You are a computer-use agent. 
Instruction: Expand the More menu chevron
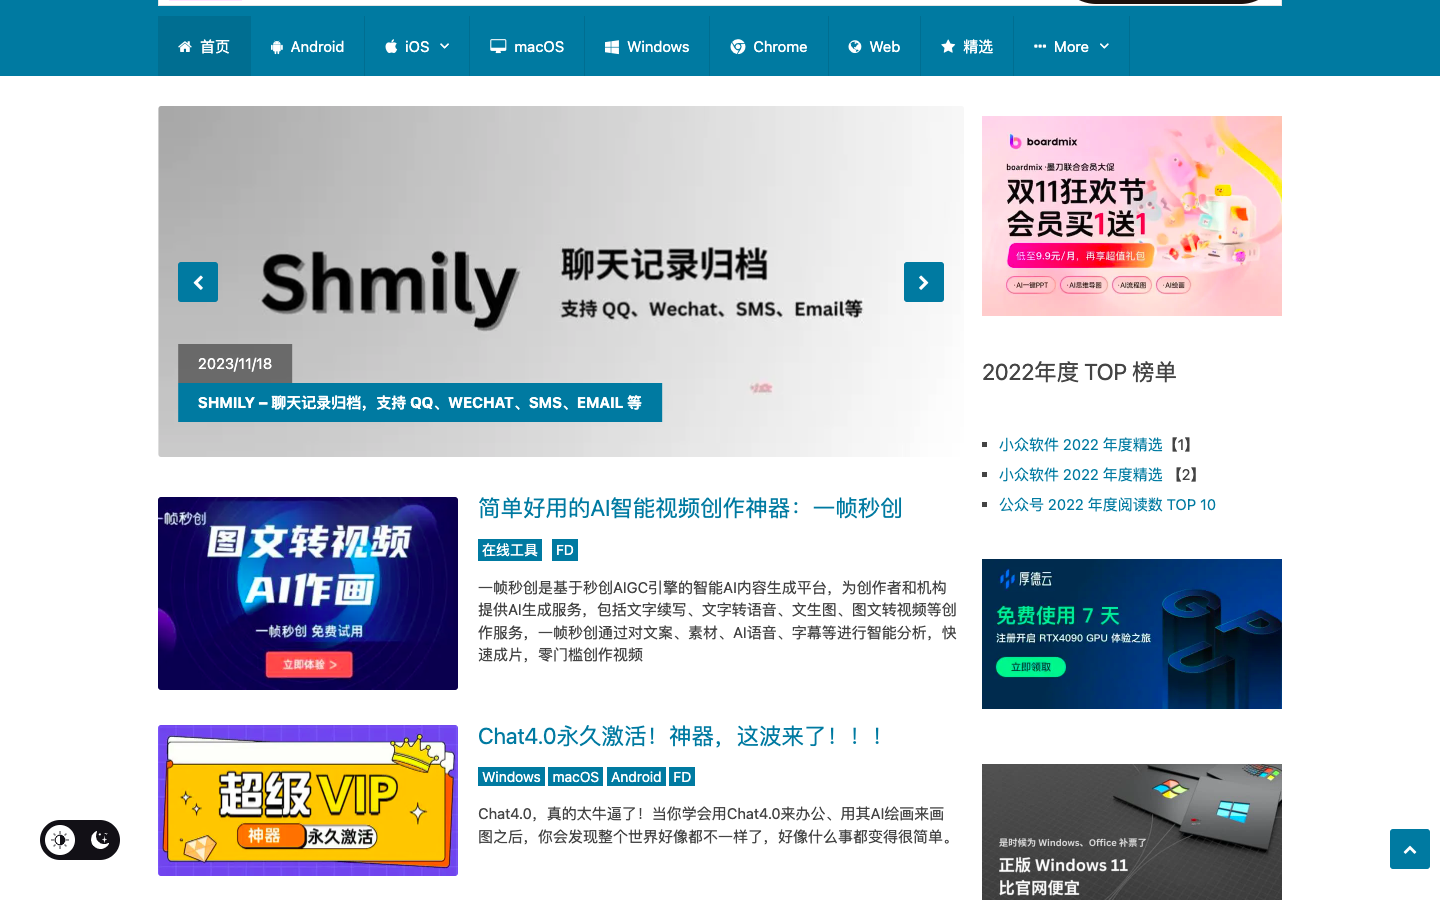[1104, 46]
